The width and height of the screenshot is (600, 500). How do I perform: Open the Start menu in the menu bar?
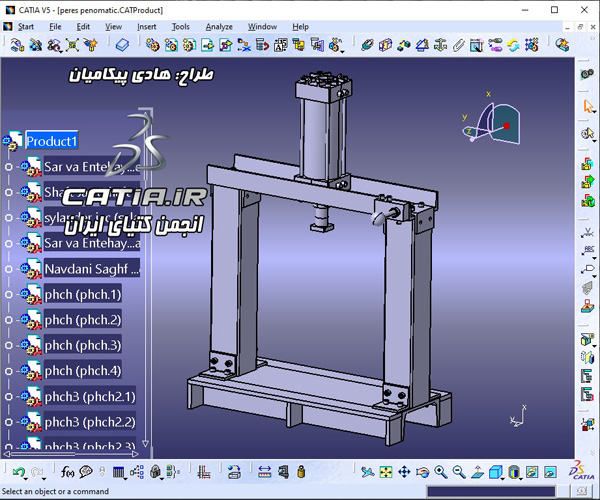26,27
